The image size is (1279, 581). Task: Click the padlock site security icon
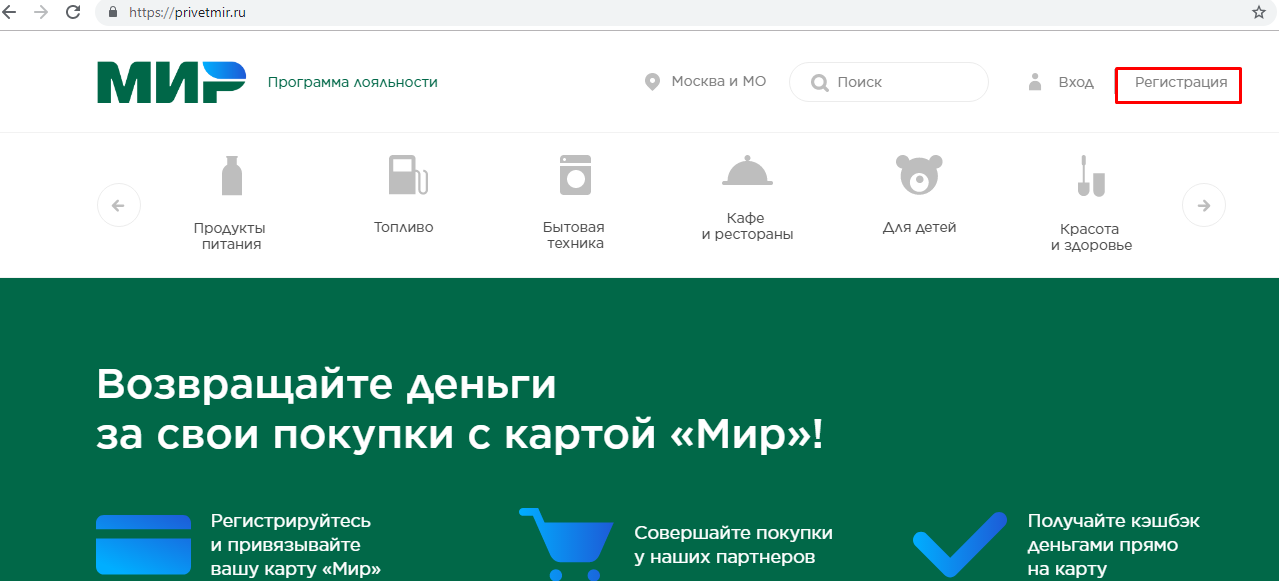pyautogui.click(x=112, y=13)
